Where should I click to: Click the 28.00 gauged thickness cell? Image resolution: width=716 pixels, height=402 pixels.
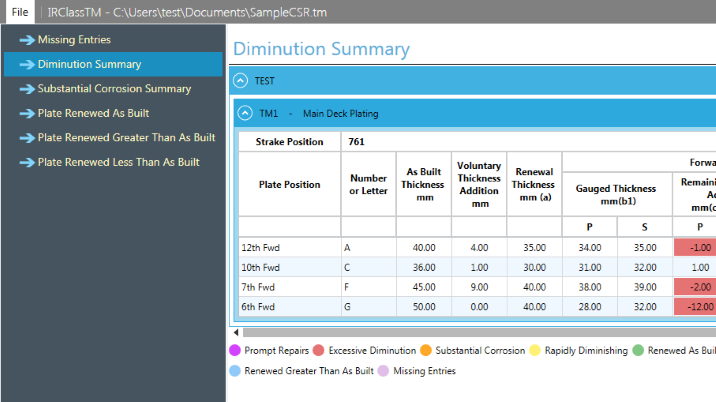click(590, 307)
